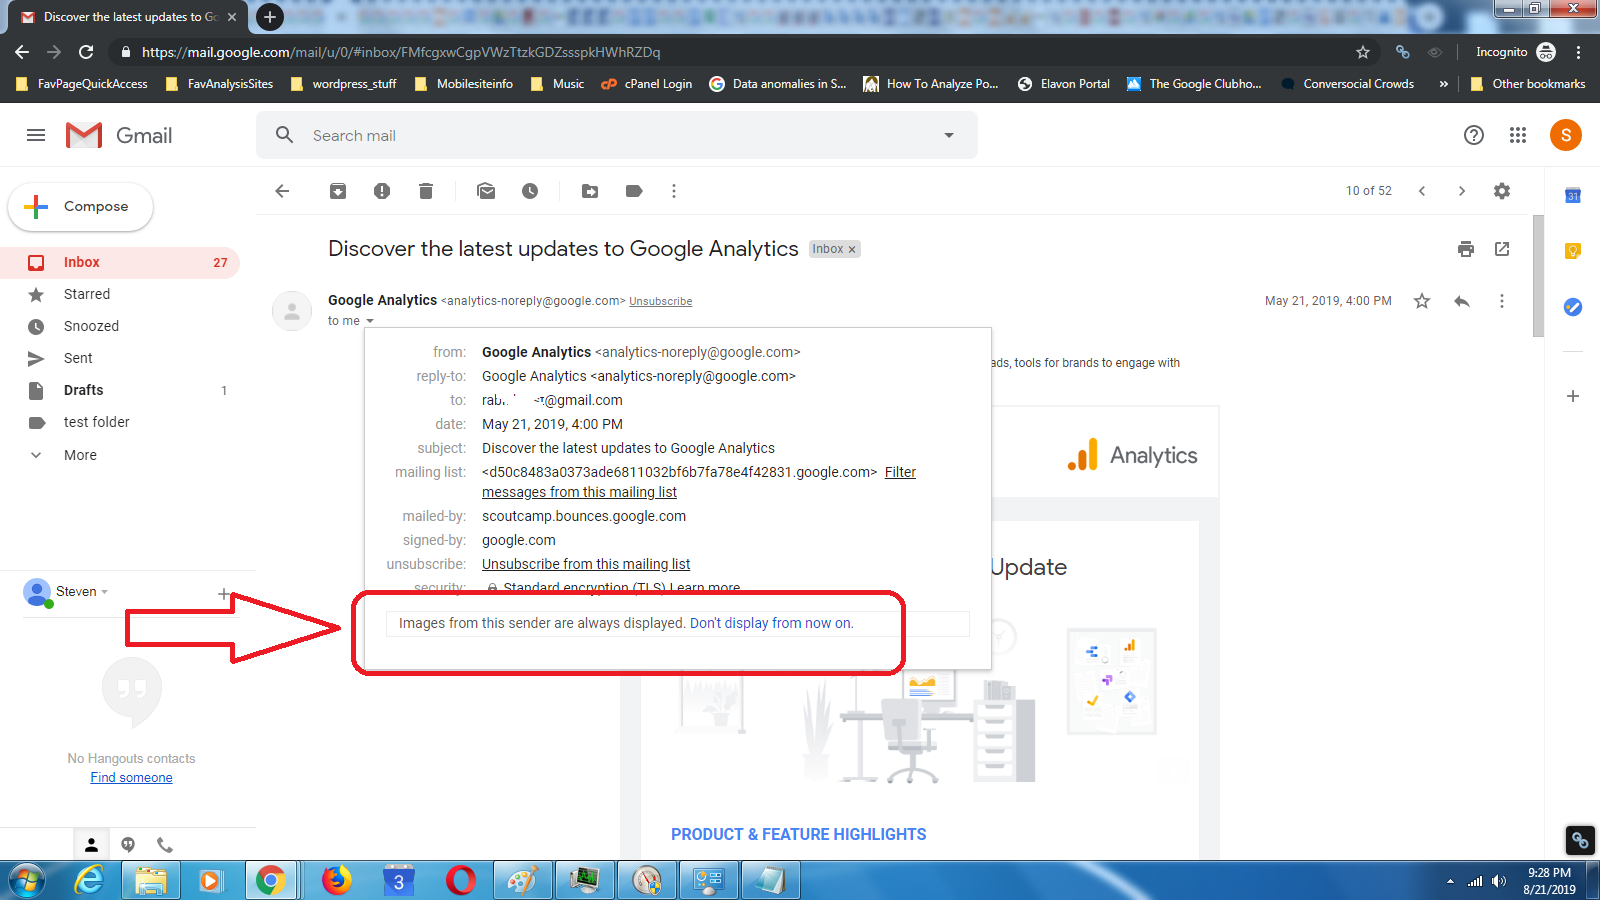Viewport: 1600px width, 900px height.
Task: Open Google Keep side panel
Action: (1573, 251)
